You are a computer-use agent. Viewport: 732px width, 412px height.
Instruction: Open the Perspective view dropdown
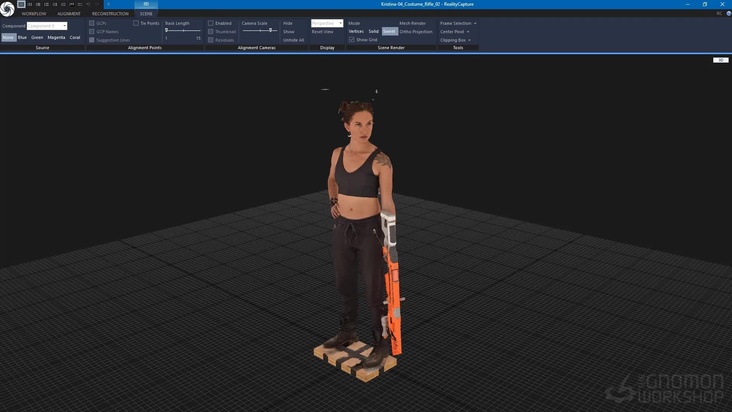pyautogui.click(x=327, y=23)
